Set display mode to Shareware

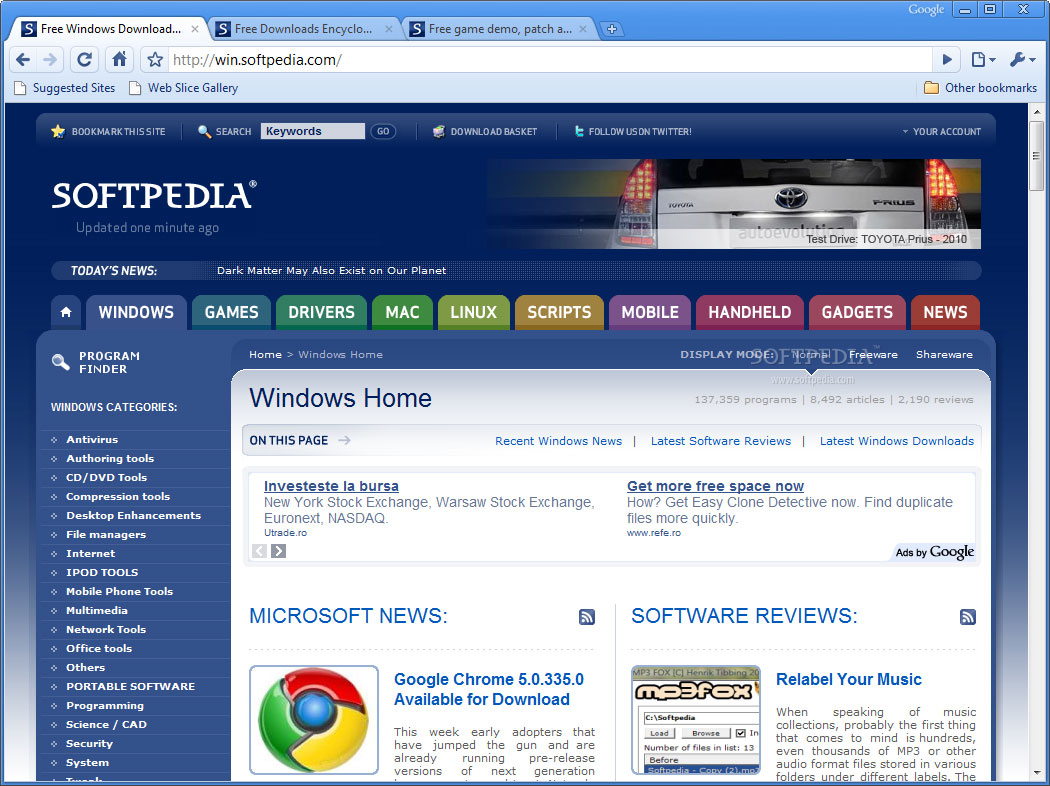click(944, 354)
